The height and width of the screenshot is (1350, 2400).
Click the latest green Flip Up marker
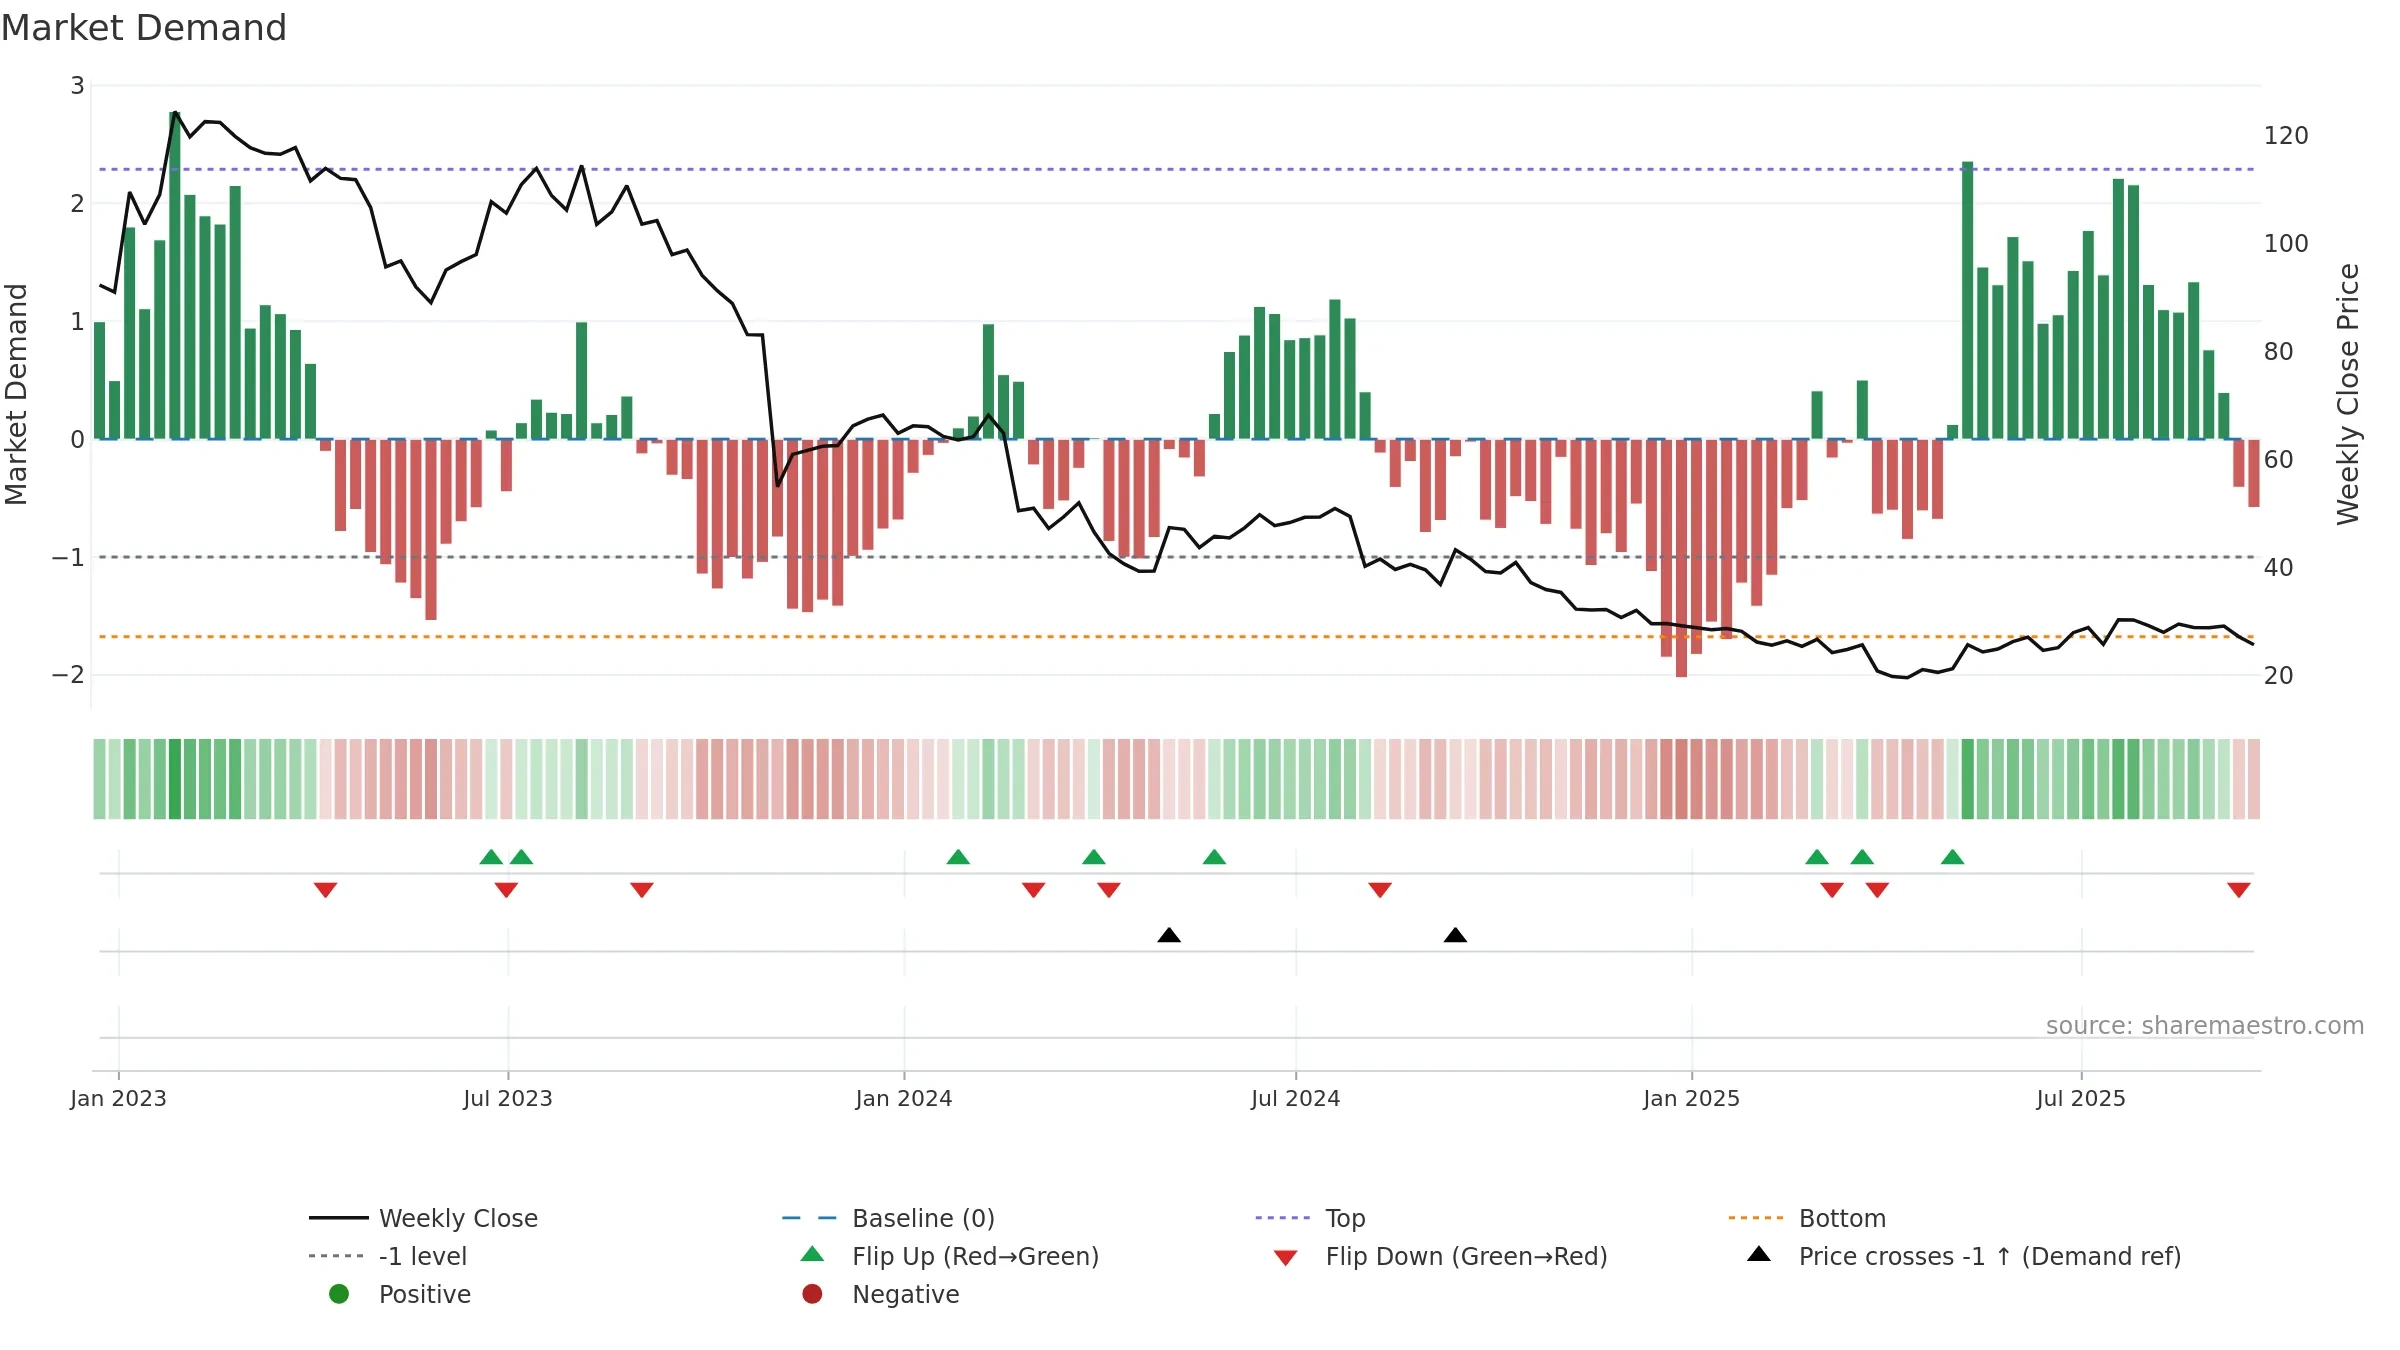pos(1952,857)
